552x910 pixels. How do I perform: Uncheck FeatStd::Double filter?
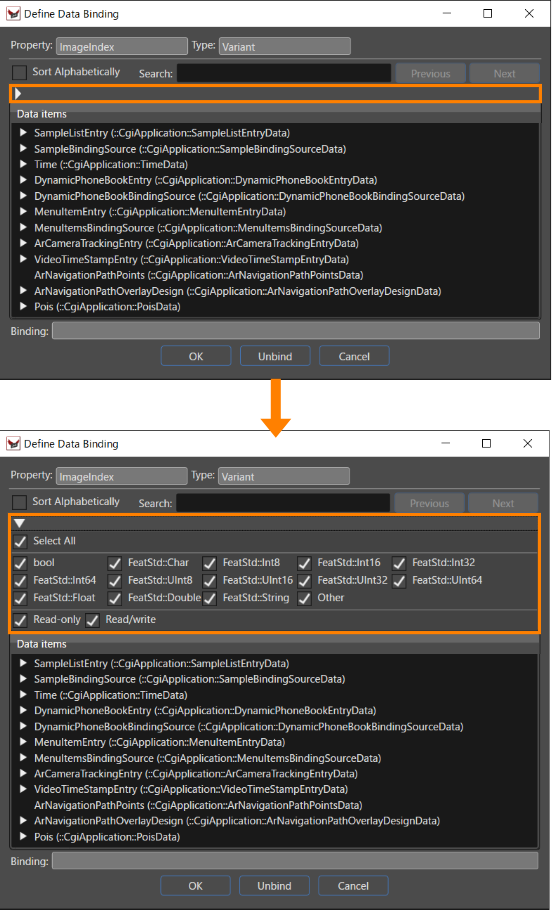coord(115,598)
